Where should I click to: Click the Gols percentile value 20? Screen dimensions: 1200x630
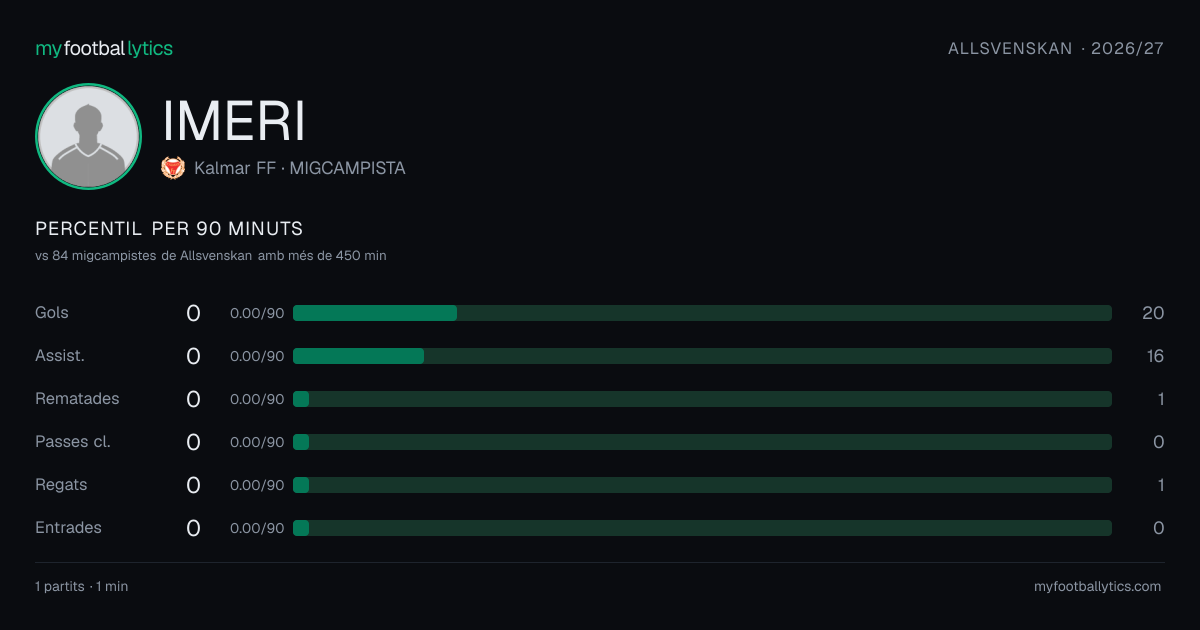1153,313
